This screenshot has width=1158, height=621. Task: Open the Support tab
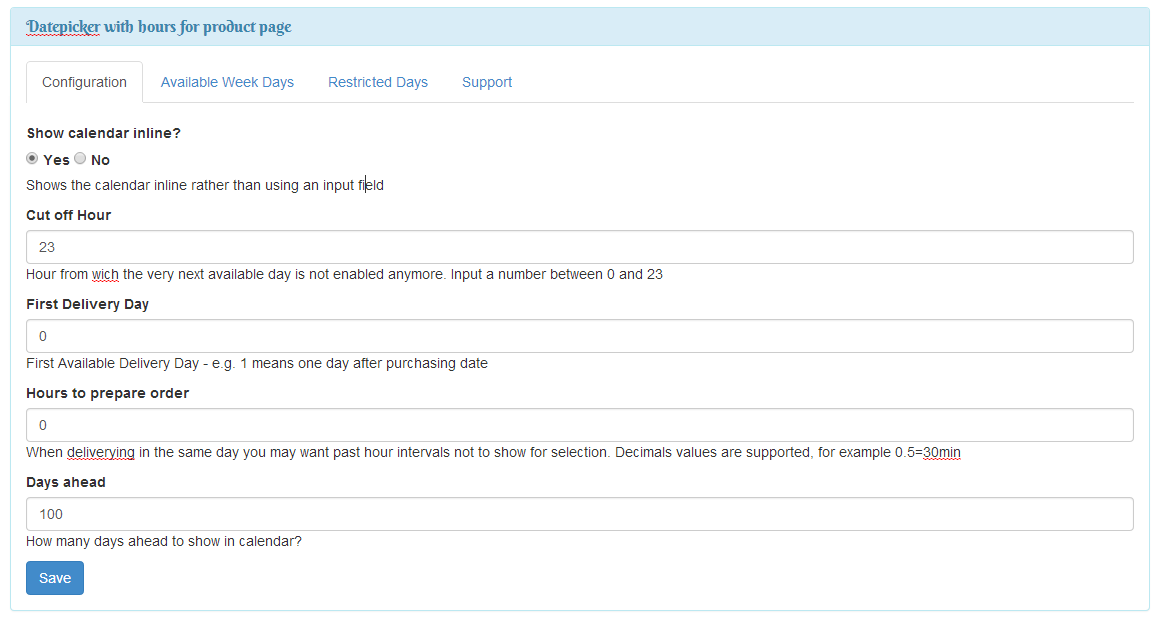tap(487, 82)
